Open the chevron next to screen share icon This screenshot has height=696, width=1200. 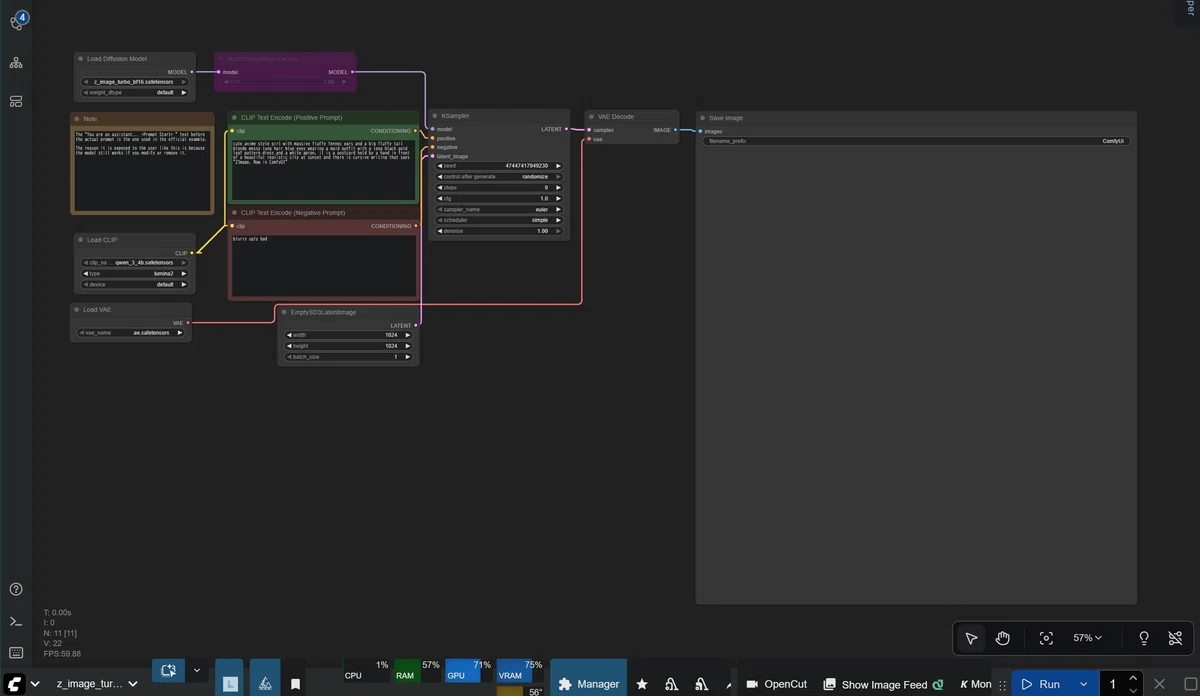pyautogui.click(x=197, y=671)
